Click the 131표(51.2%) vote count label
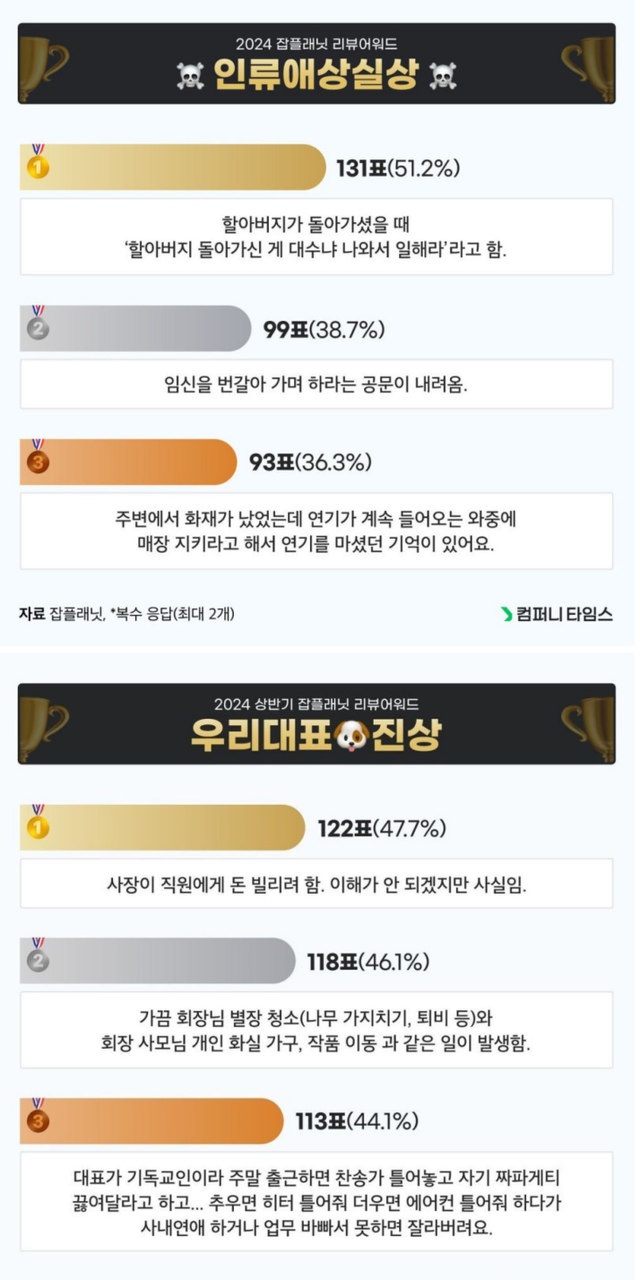Viewport: 640px width, 1280px height. pyautogui.click(x=397, y=168)
